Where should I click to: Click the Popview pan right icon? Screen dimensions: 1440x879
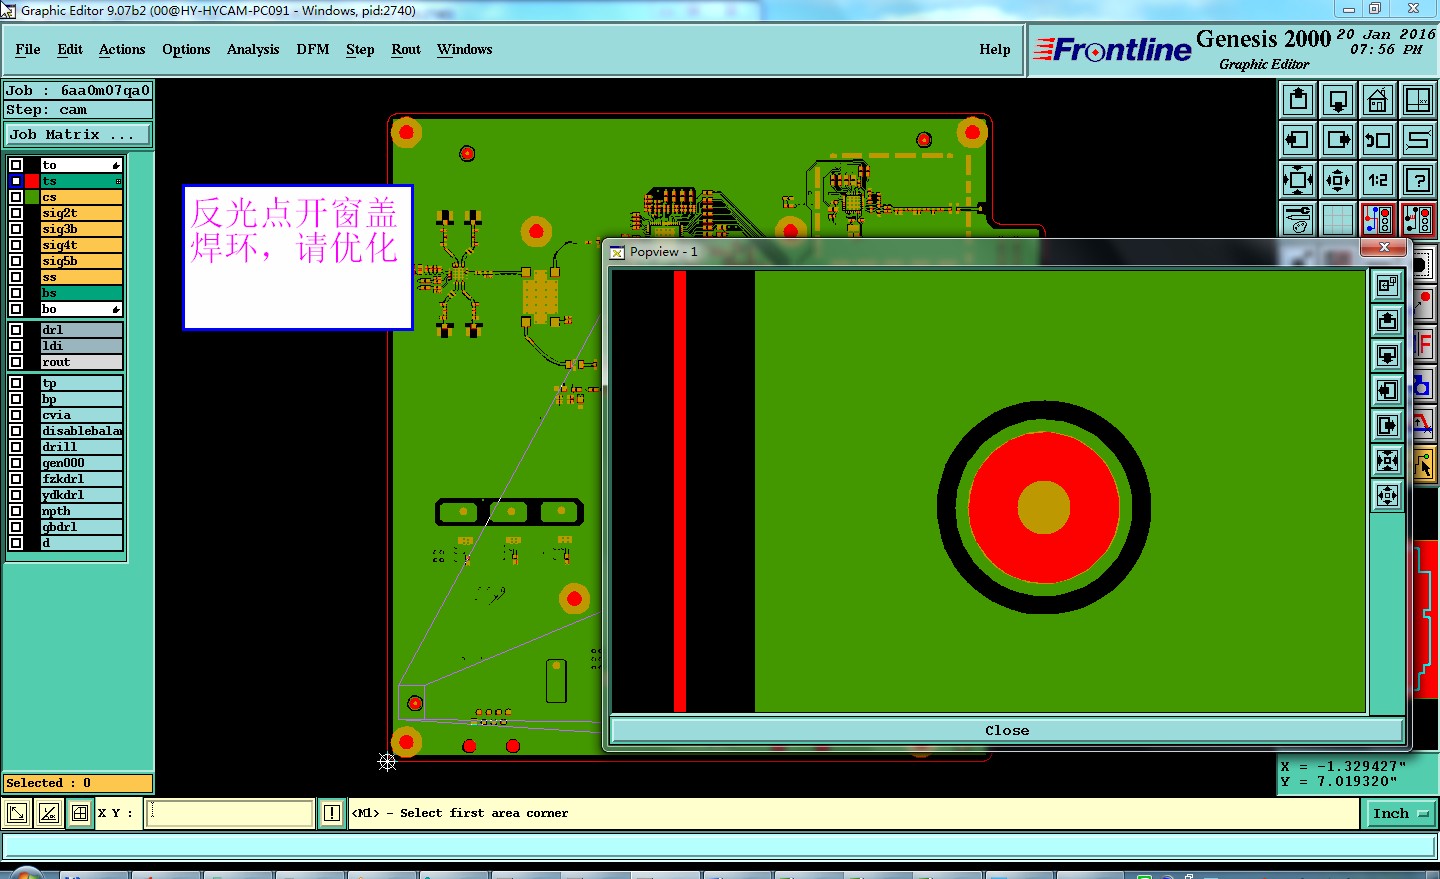click(1387, 426)
